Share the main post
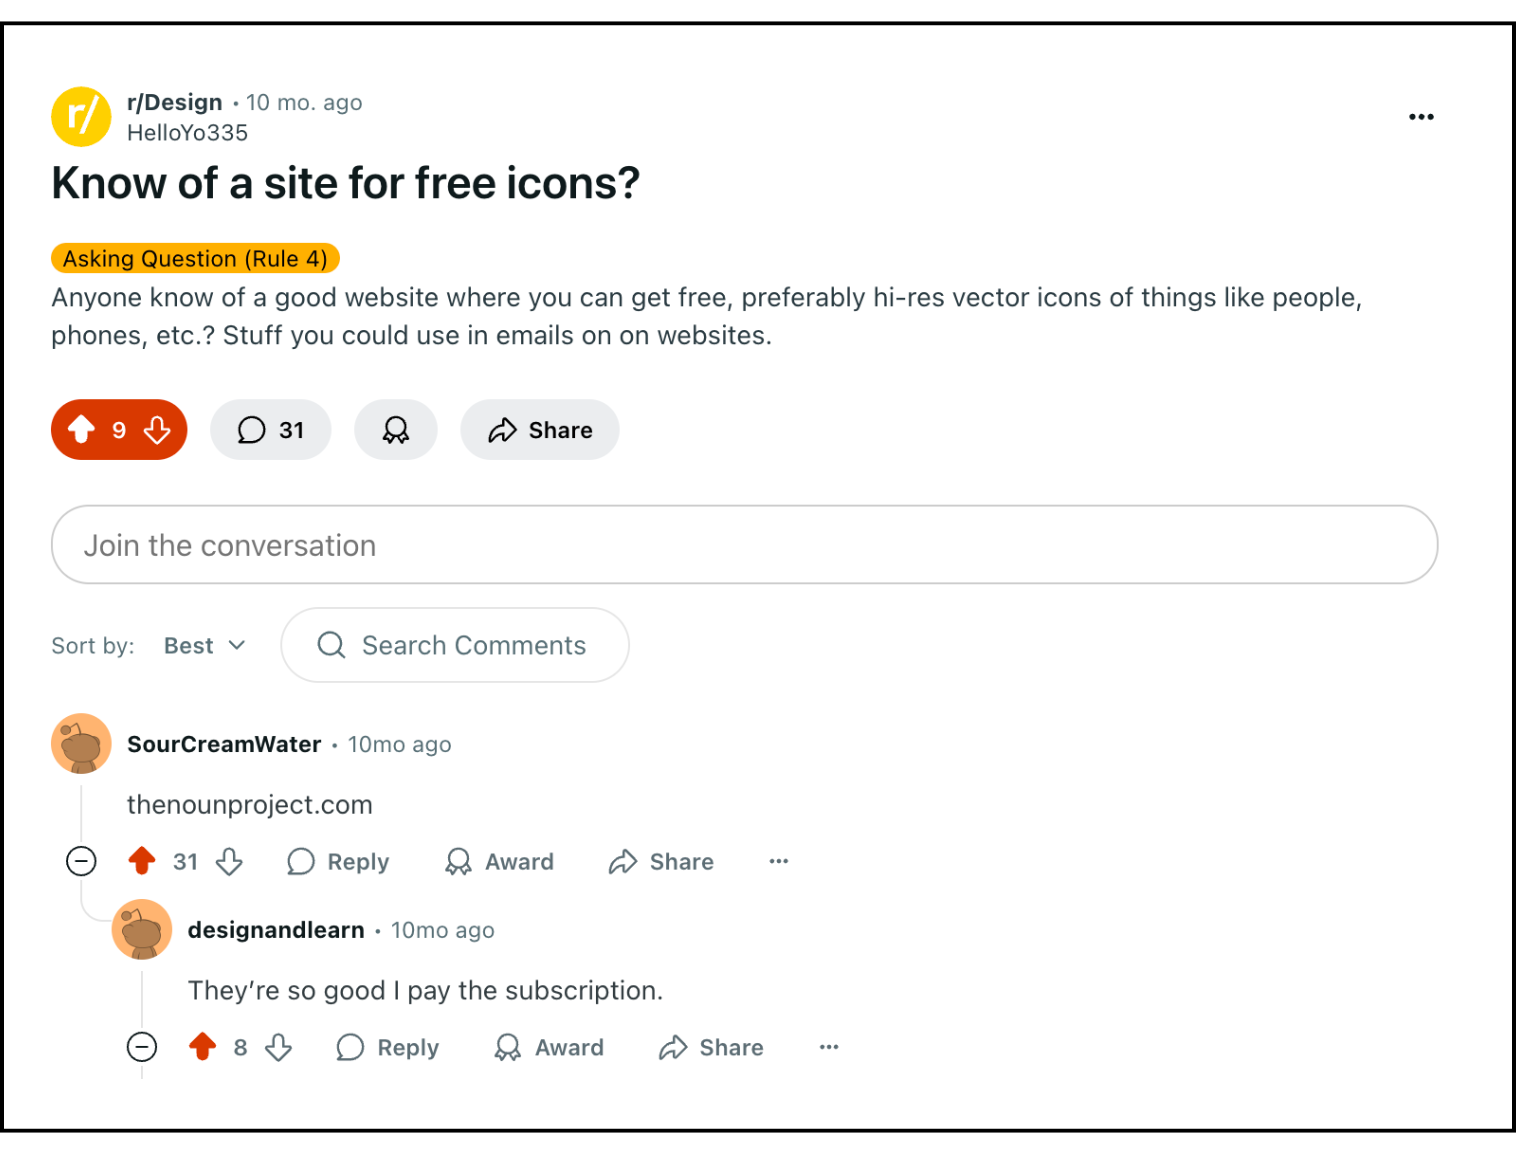The width and height of the screenshot is (1516, 1157). 540,430
